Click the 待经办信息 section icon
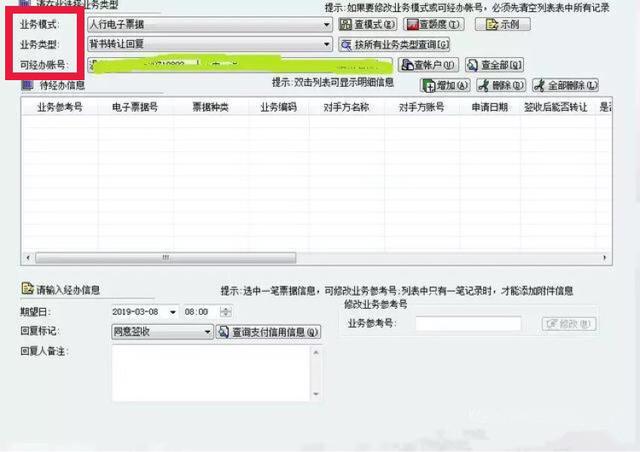Image resolution: width=640 pixels, height=452 pixels. point(27,85)
